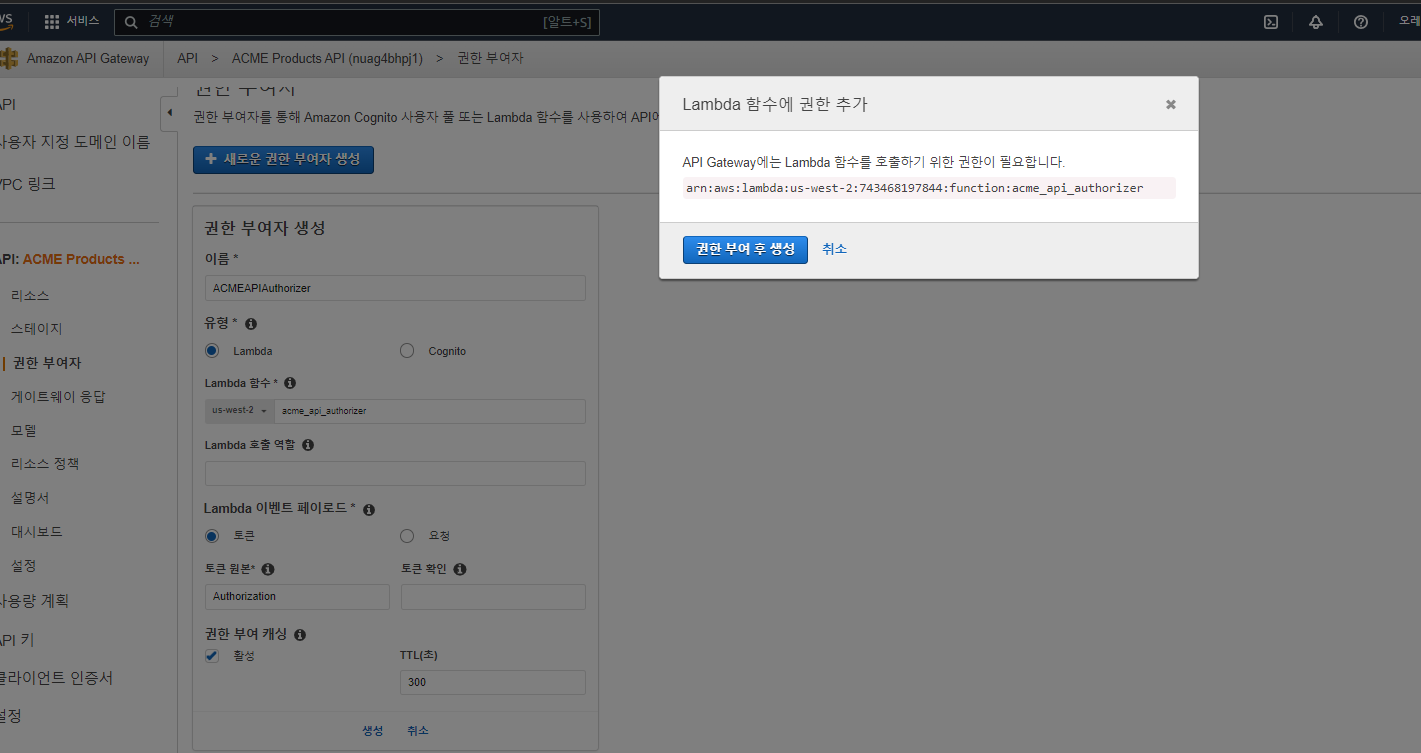Open the notifications bell icon
Viewport: 1421px width, 753px height.
(1316, 22)
